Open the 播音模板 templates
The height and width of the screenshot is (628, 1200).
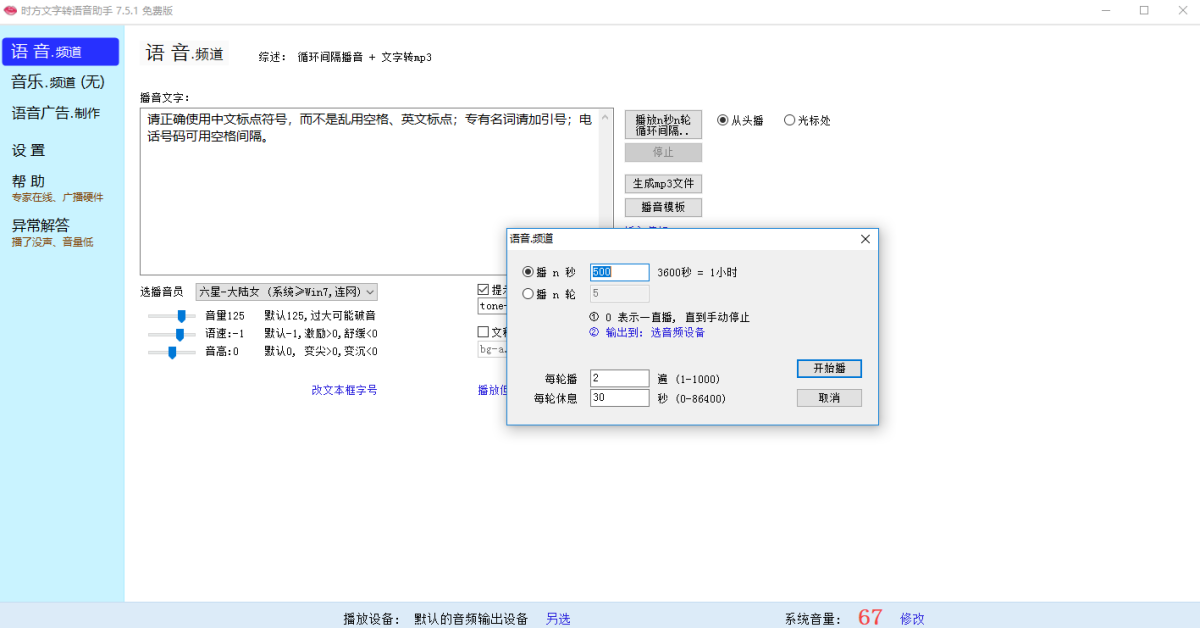(x=663, y=207)
